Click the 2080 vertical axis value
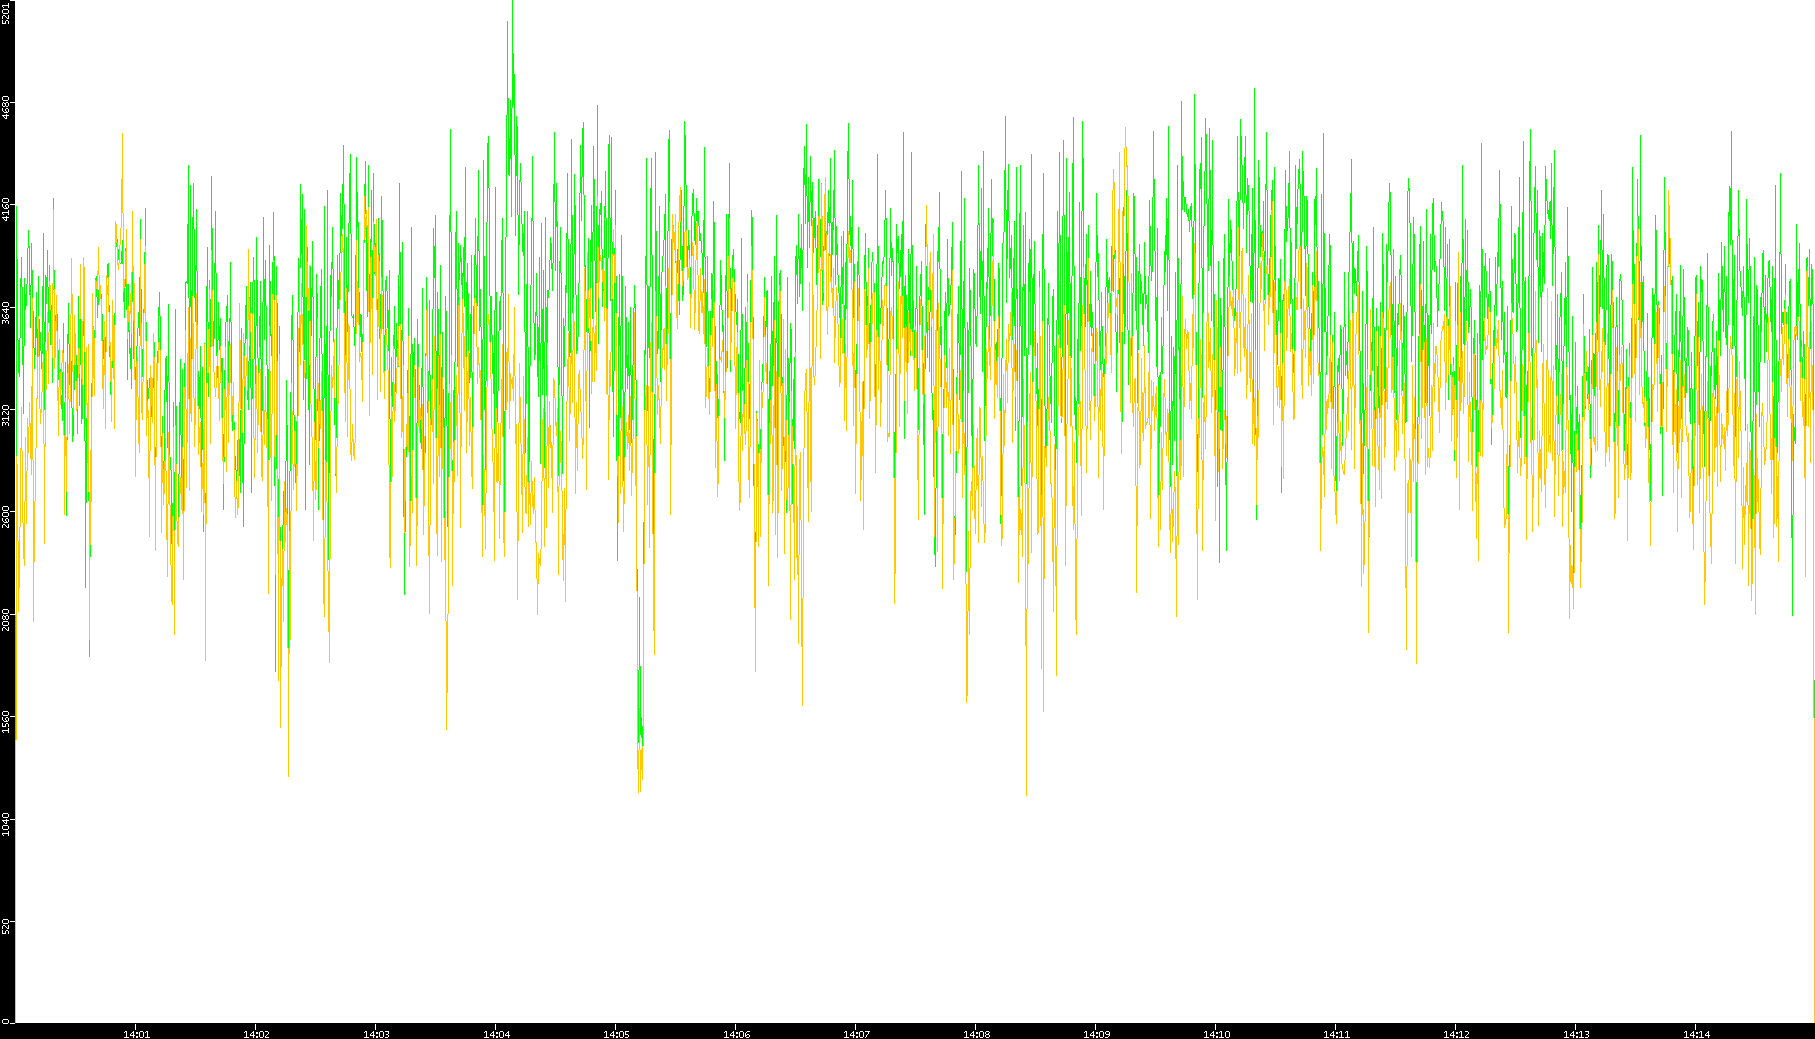Screen dimensions: 1815x1039 [x=7, y=619]
